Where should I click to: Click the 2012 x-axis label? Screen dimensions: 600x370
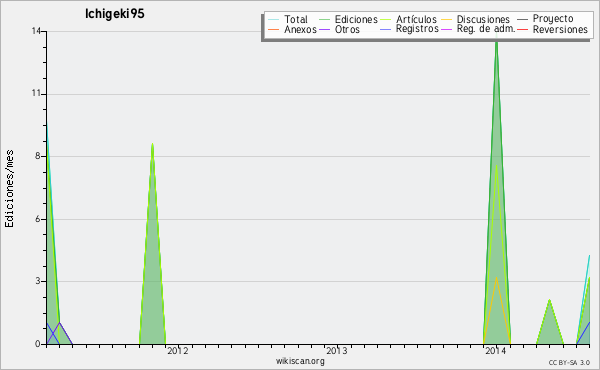[178, 351]
